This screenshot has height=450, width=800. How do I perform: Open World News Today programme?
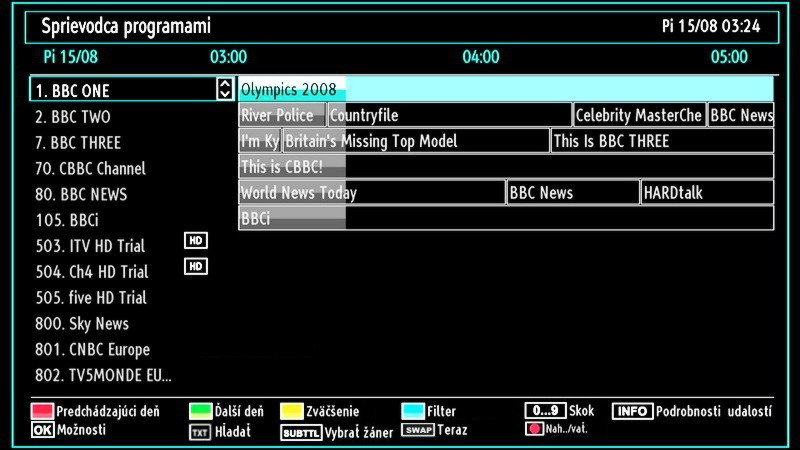[x=372, y=192]
